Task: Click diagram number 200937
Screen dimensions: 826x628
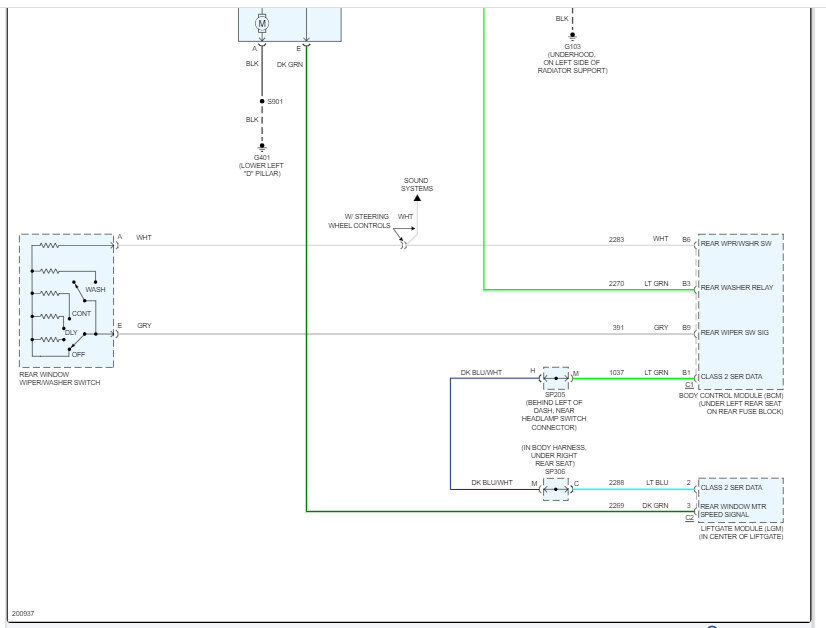Action: tap(23, 613)
